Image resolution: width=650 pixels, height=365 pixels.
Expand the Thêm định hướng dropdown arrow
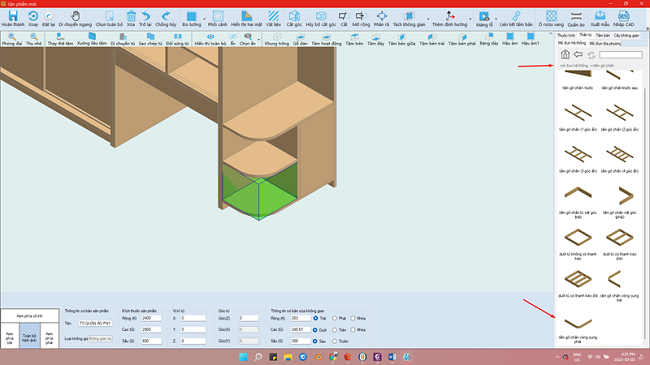[x=470, y=19]
